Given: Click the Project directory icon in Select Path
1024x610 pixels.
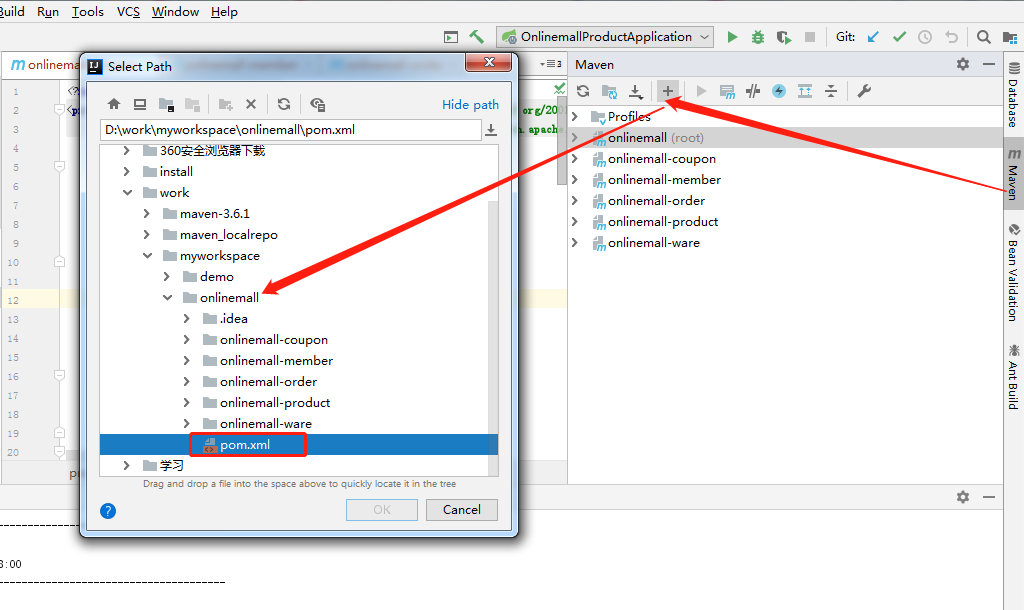Looking at the screenshot, I should 167,104.
